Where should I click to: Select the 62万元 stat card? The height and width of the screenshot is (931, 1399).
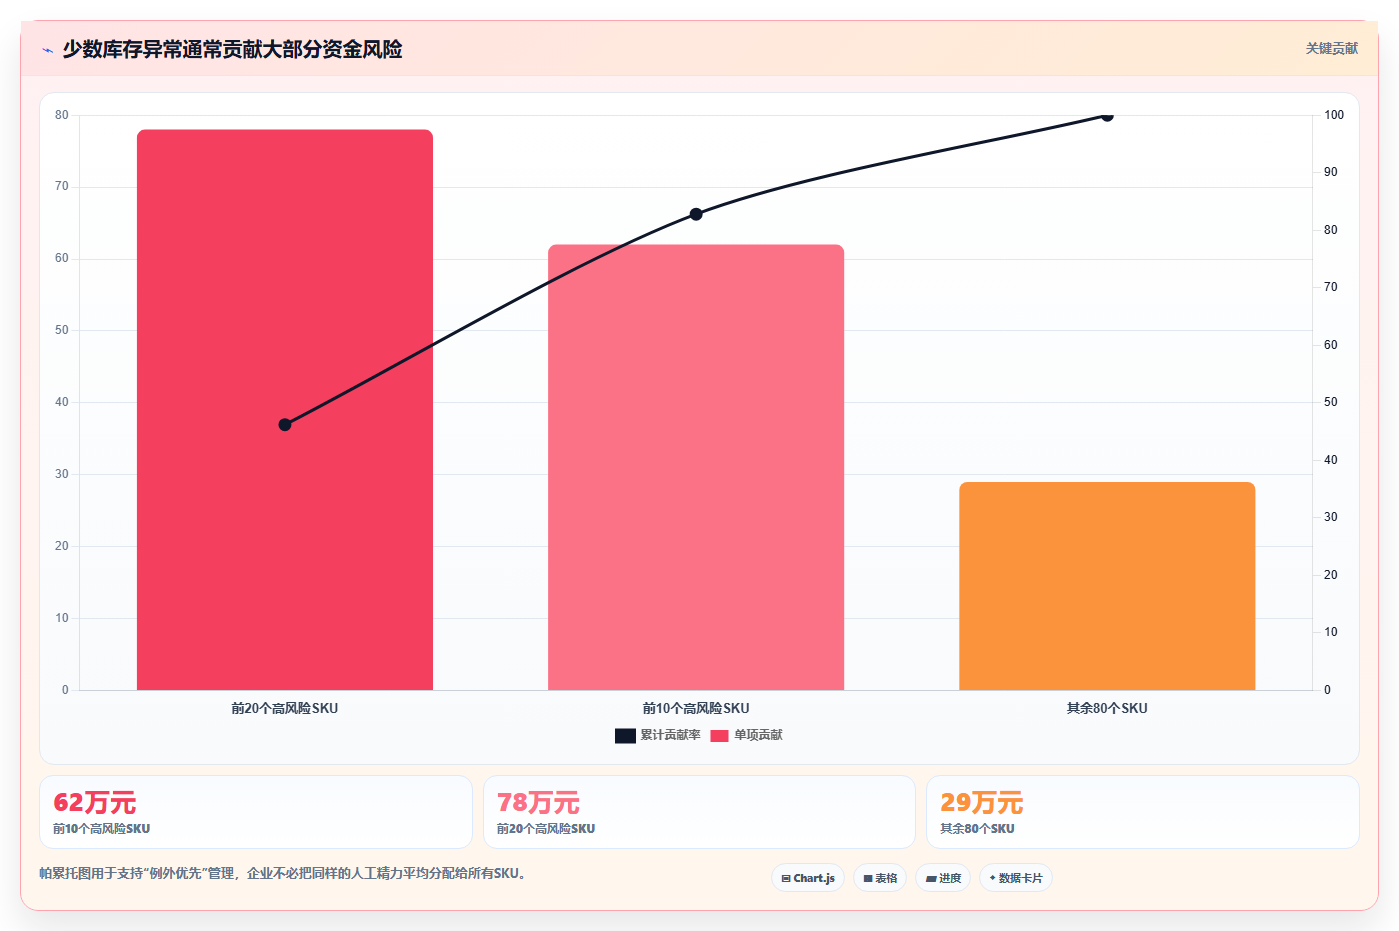256,812
